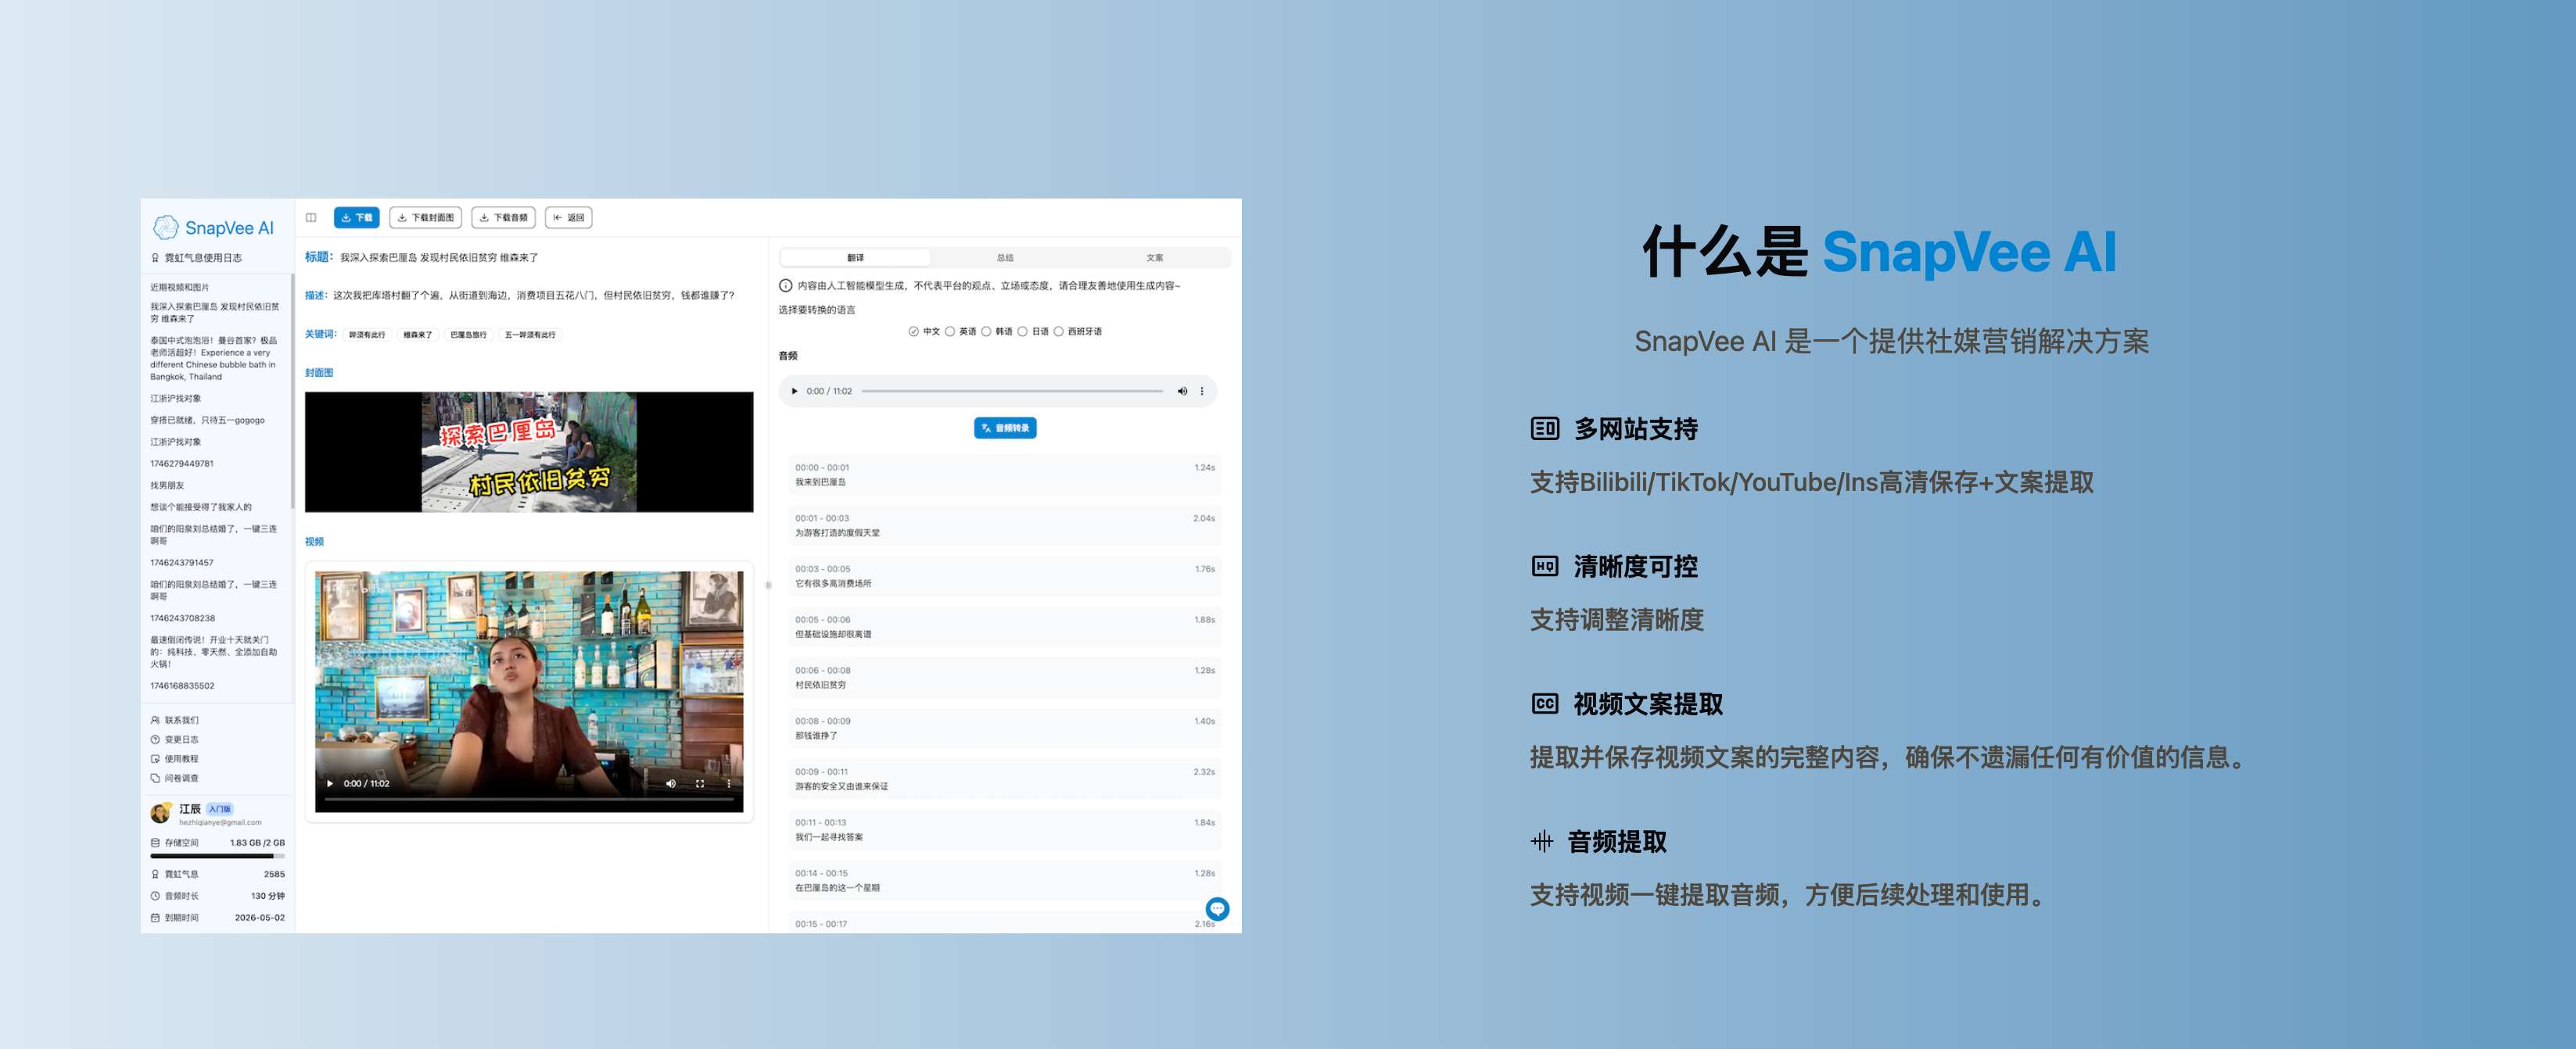Click the 多网站支持 feature icon
The width and height of the screenshot is (2576, 1049).
(1545, 429)
